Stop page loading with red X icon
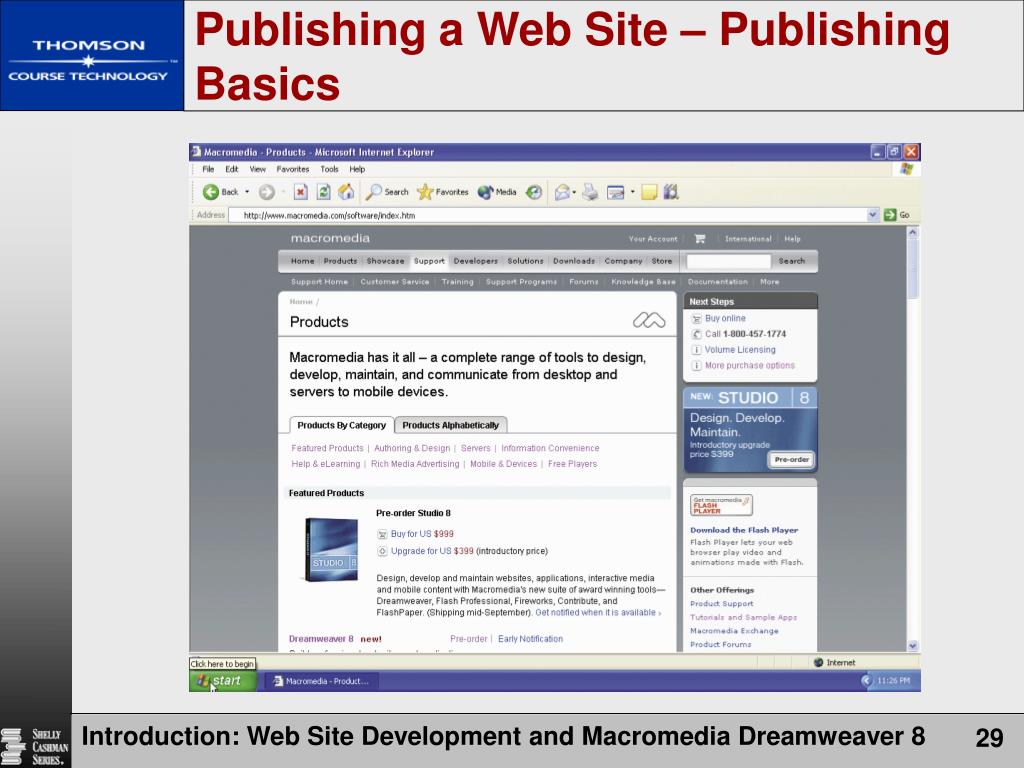The height and width of the screenshot is (768, 1024). point(300,192)
